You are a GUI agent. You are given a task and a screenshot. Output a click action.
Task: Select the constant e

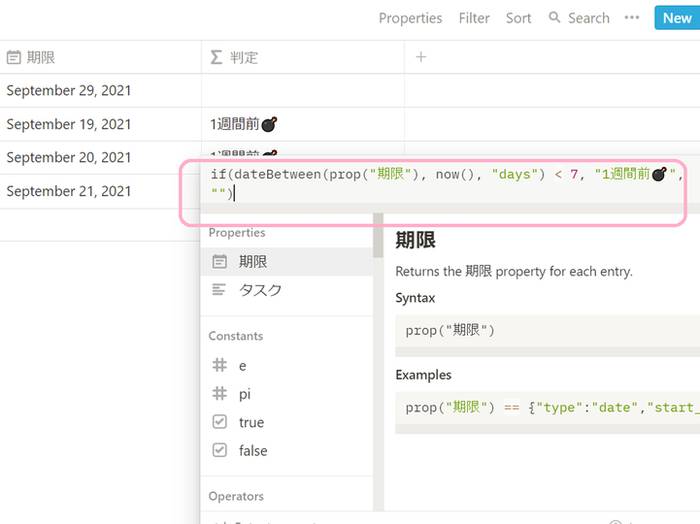pos(287,366)
